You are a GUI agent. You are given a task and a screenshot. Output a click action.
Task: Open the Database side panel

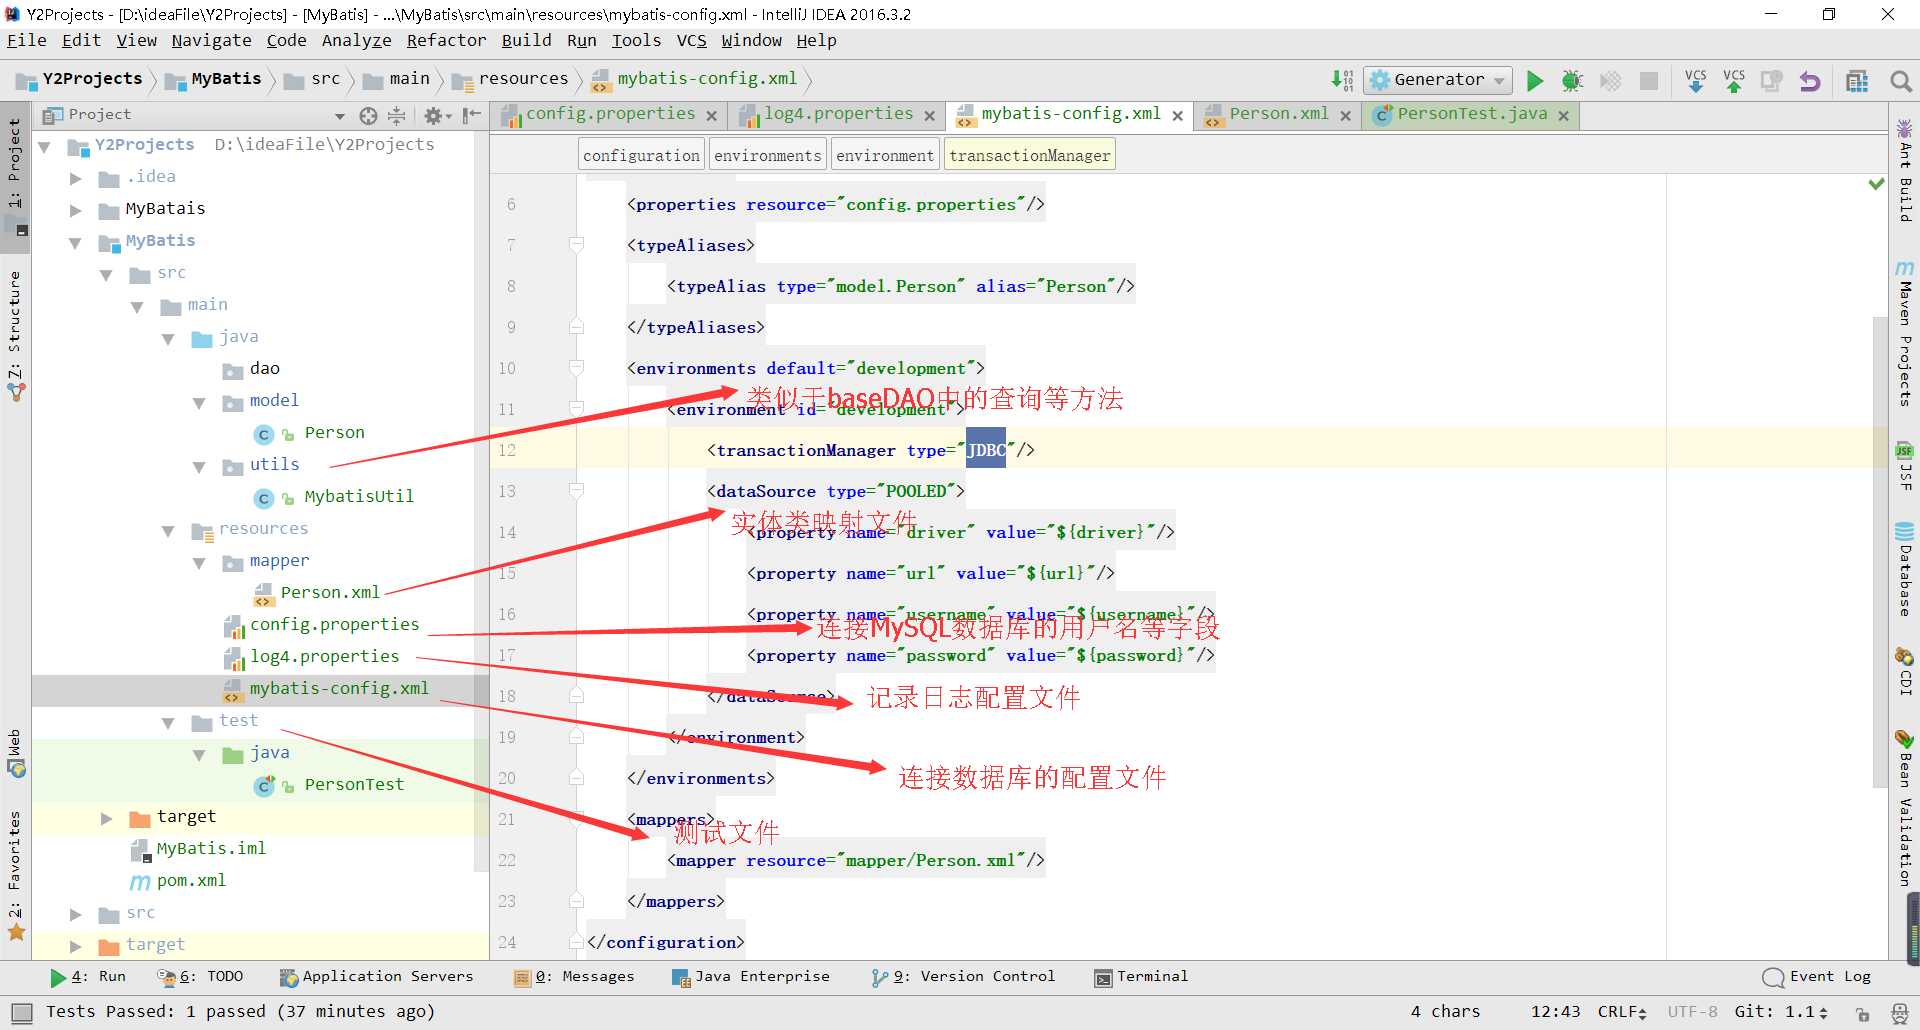click(x=1905, y=569)
